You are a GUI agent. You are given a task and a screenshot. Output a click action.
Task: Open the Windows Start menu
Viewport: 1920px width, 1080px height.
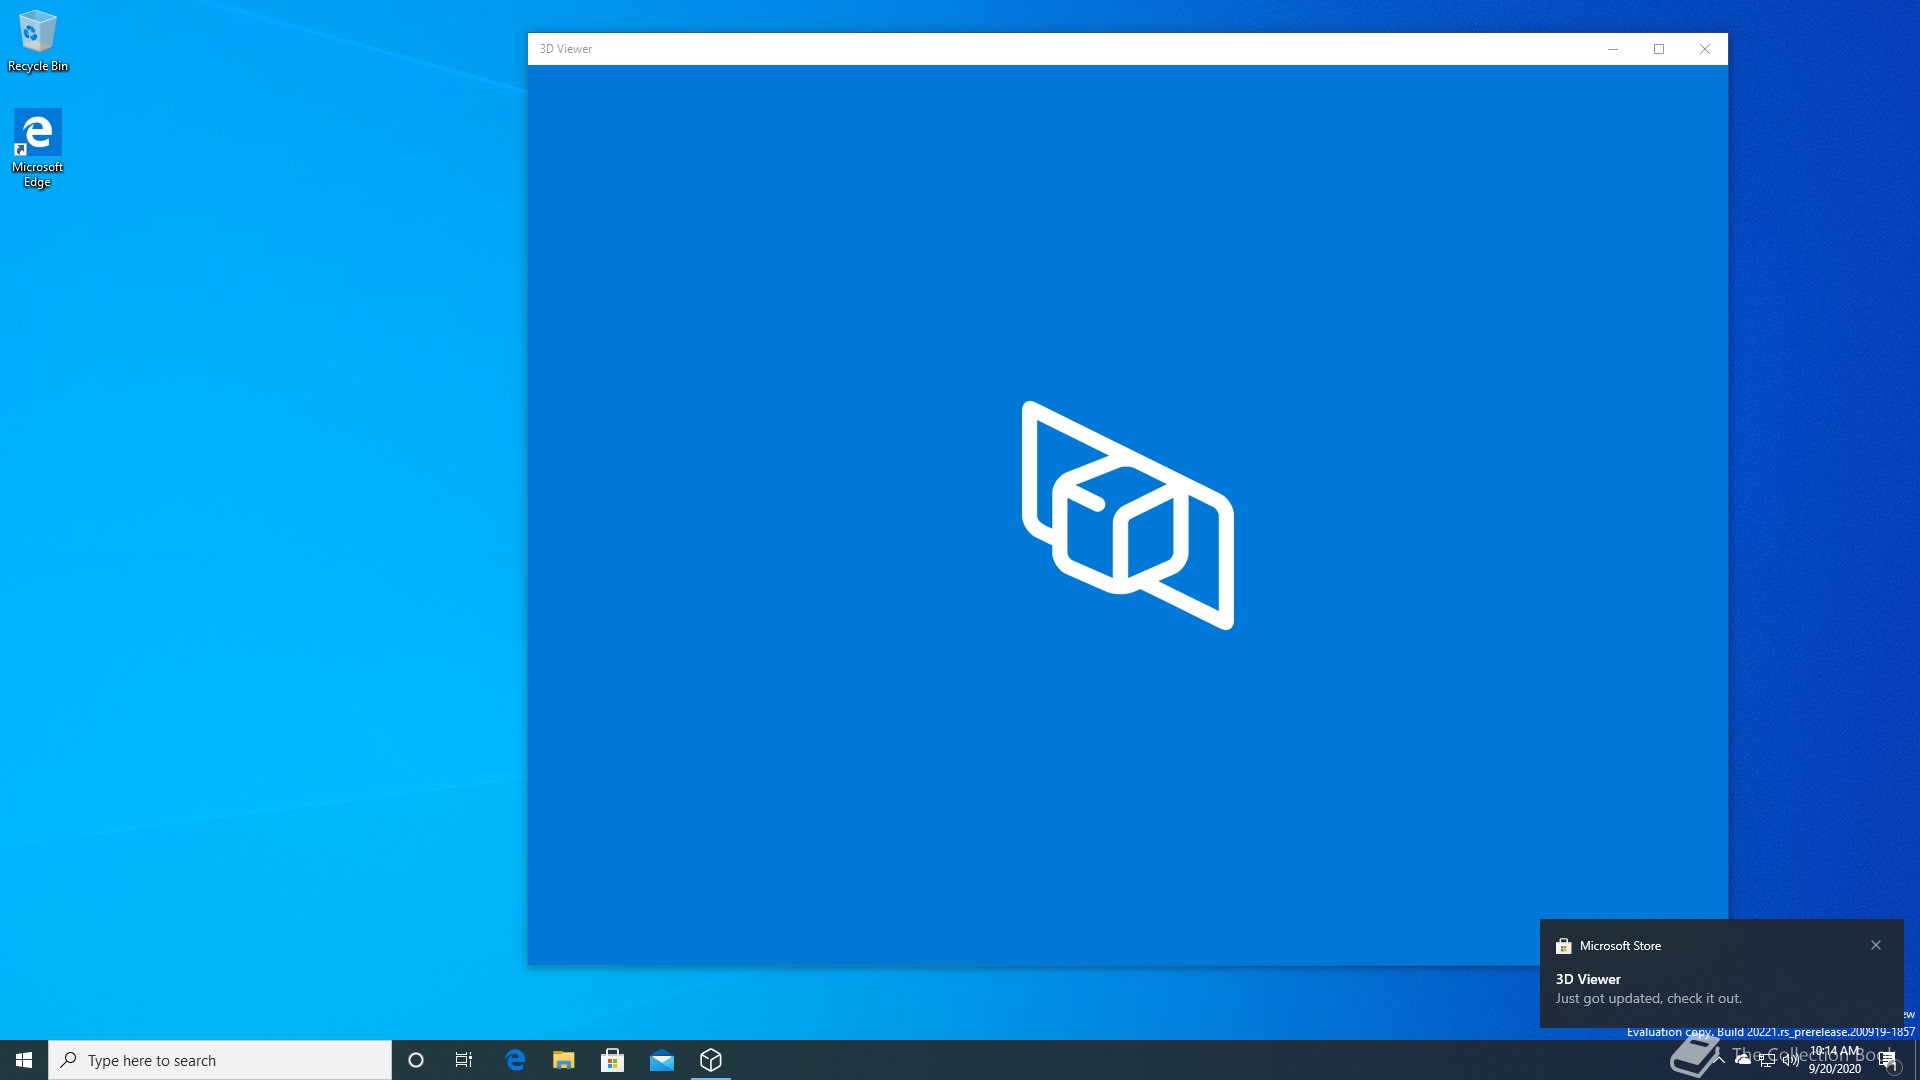point(24,1060)
